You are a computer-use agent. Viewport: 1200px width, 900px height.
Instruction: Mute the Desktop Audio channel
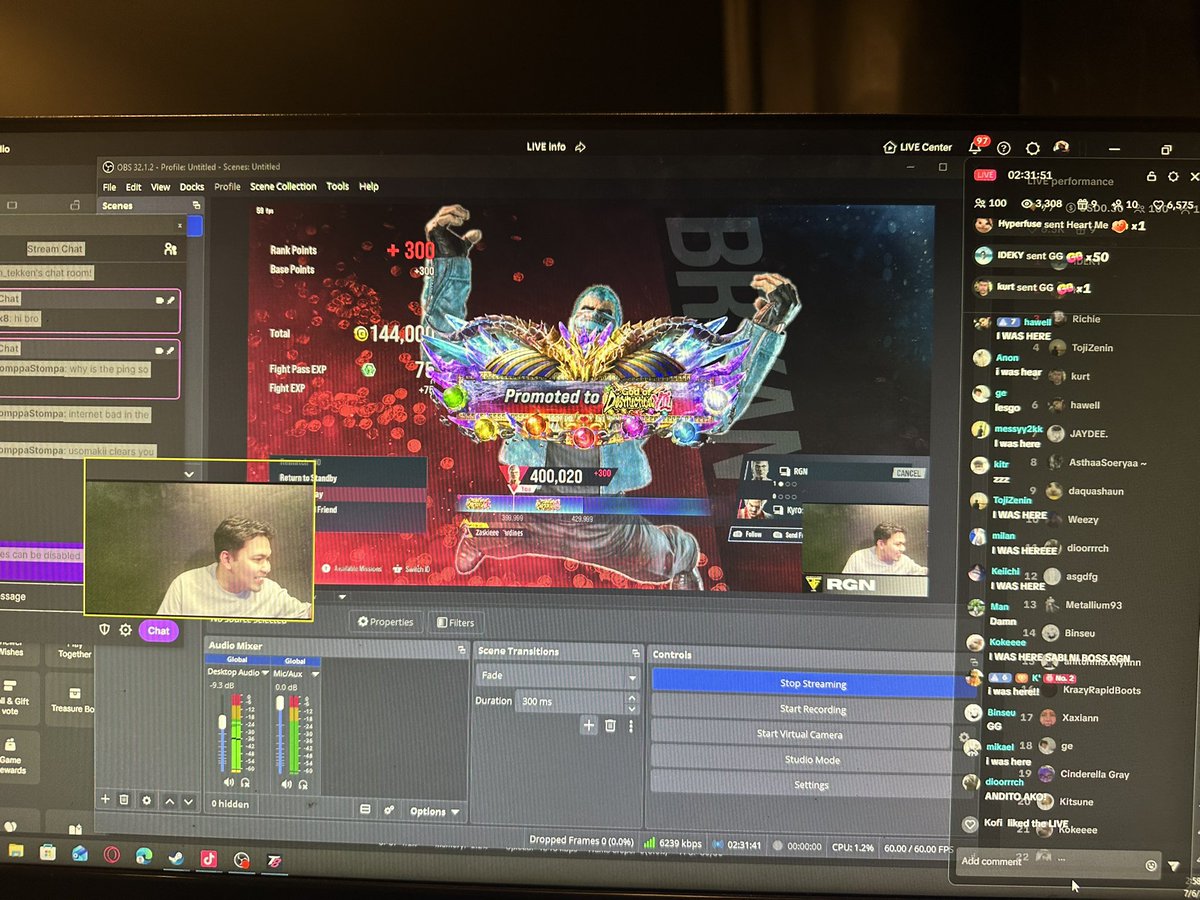coord(228,782)
